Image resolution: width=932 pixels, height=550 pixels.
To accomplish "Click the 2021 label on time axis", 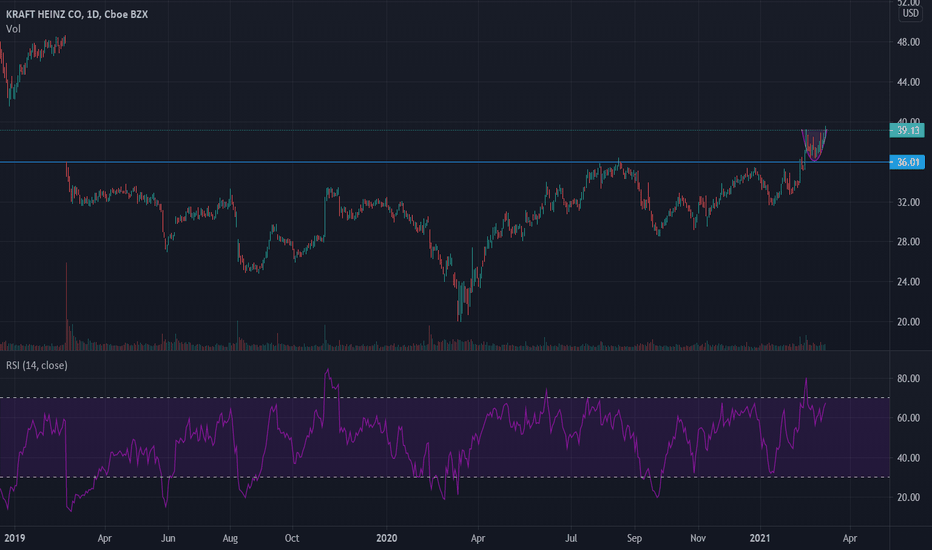I will click(x=760, y=538).
